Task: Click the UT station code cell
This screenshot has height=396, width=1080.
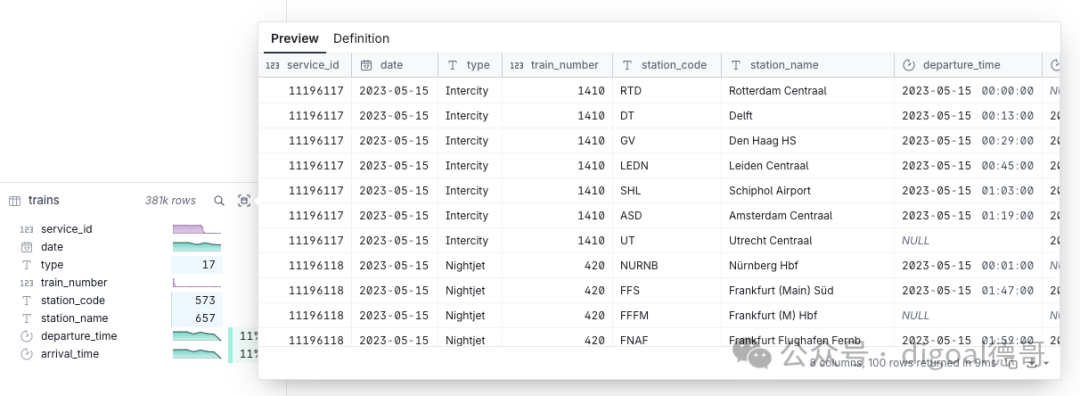Action: (x=667, y=240)
